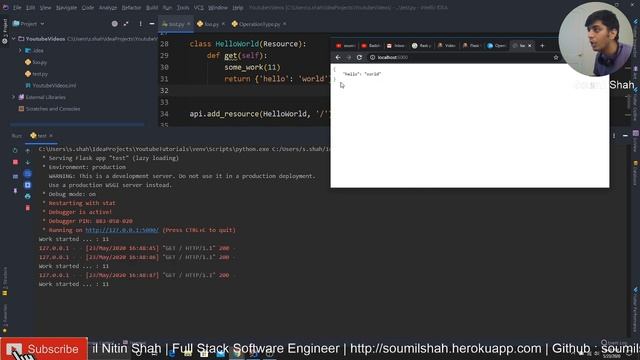The image size is (640, 360).
Task: Open the Project view dropdown
Action: tap(29, 24)
